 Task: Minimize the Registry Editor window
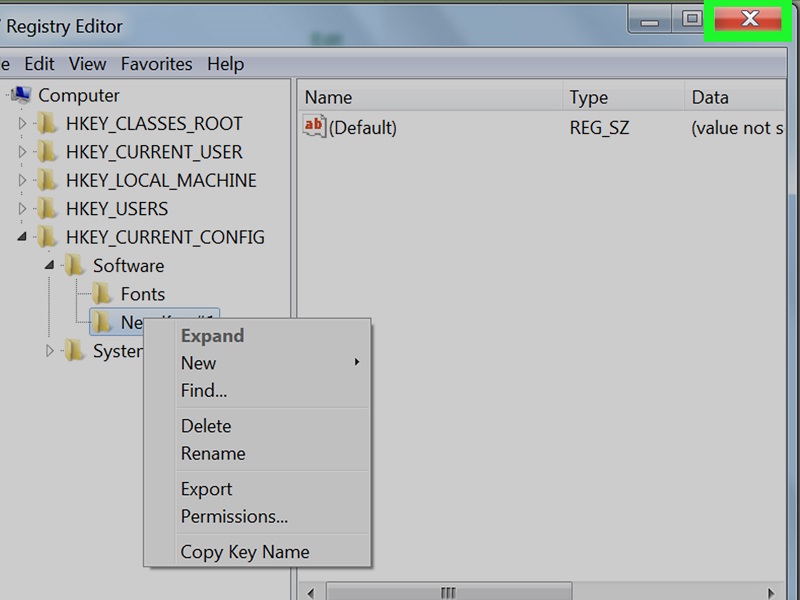(649, 21)
